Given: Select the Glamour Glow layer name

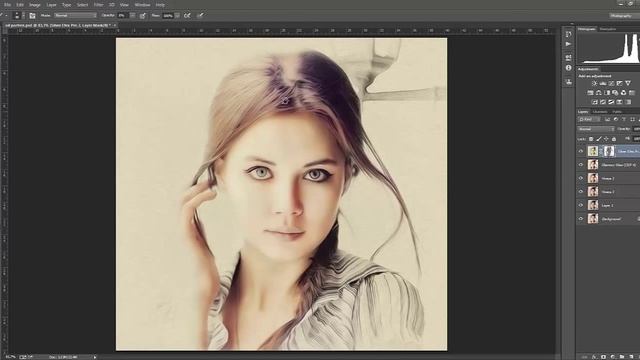Looking at the screenshot, I should pos(619,165).
